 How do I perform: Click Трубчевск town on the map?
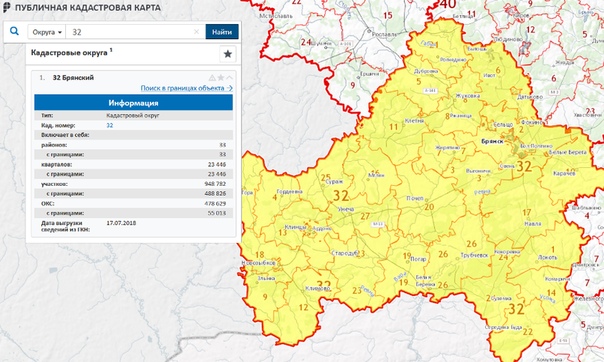click(x=475, y=255)
